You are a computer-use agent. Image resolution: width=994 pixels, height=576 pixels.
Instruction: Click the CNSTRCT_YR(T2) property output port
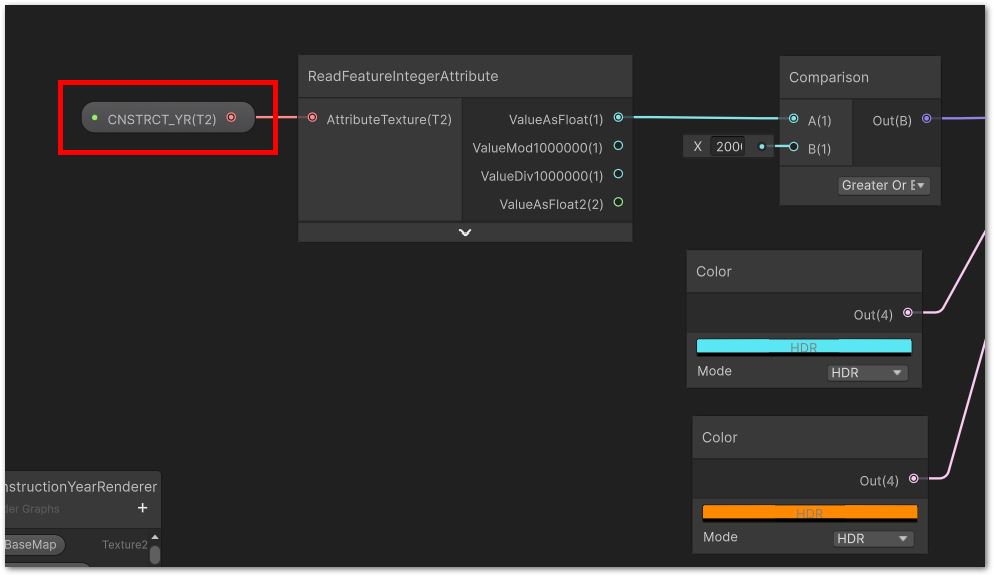tap(232, 117)
